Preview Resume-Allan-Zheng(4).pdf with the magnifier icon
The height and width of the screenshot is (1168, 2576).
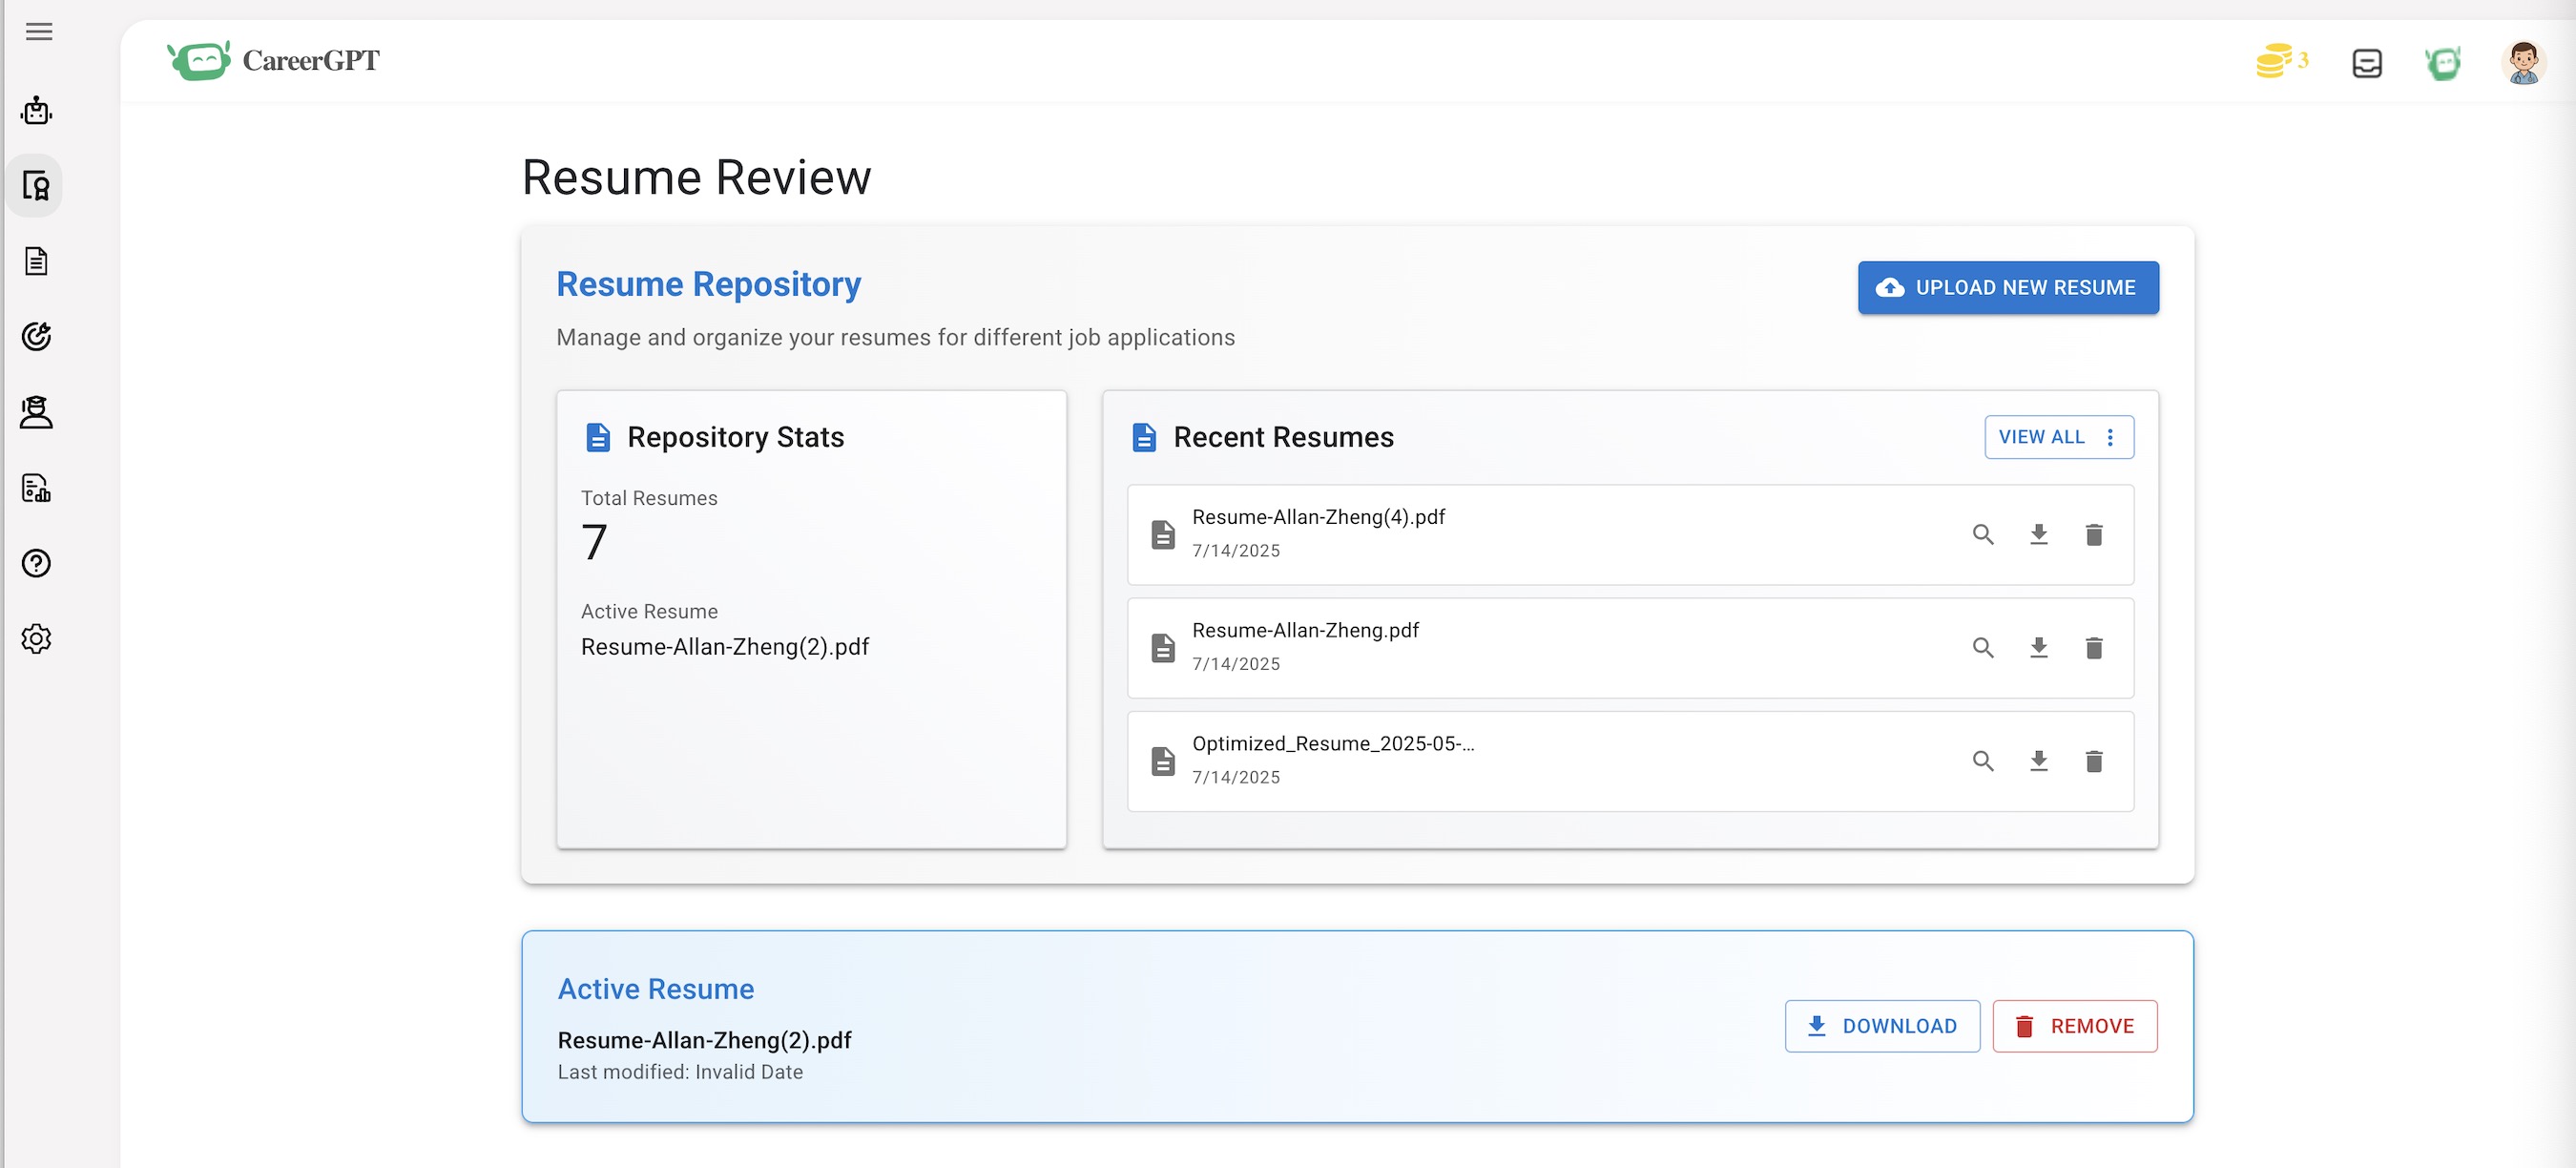coord(1983,535)
